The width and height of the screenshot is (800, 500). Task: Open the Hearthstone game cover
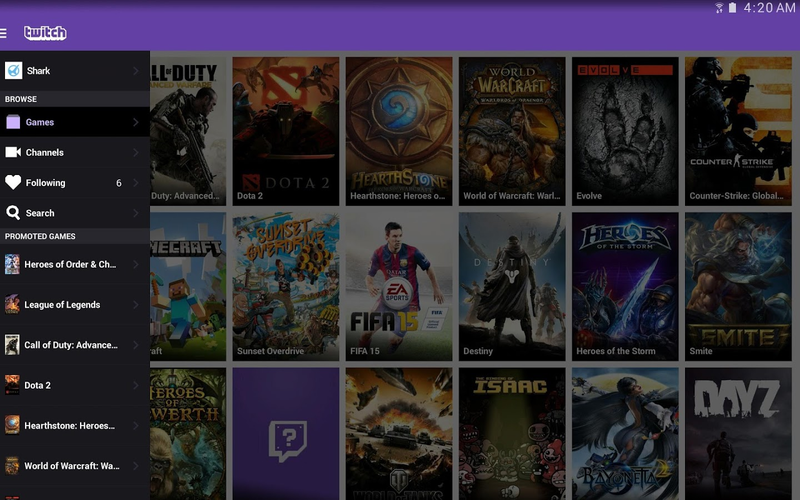point(399,131)
